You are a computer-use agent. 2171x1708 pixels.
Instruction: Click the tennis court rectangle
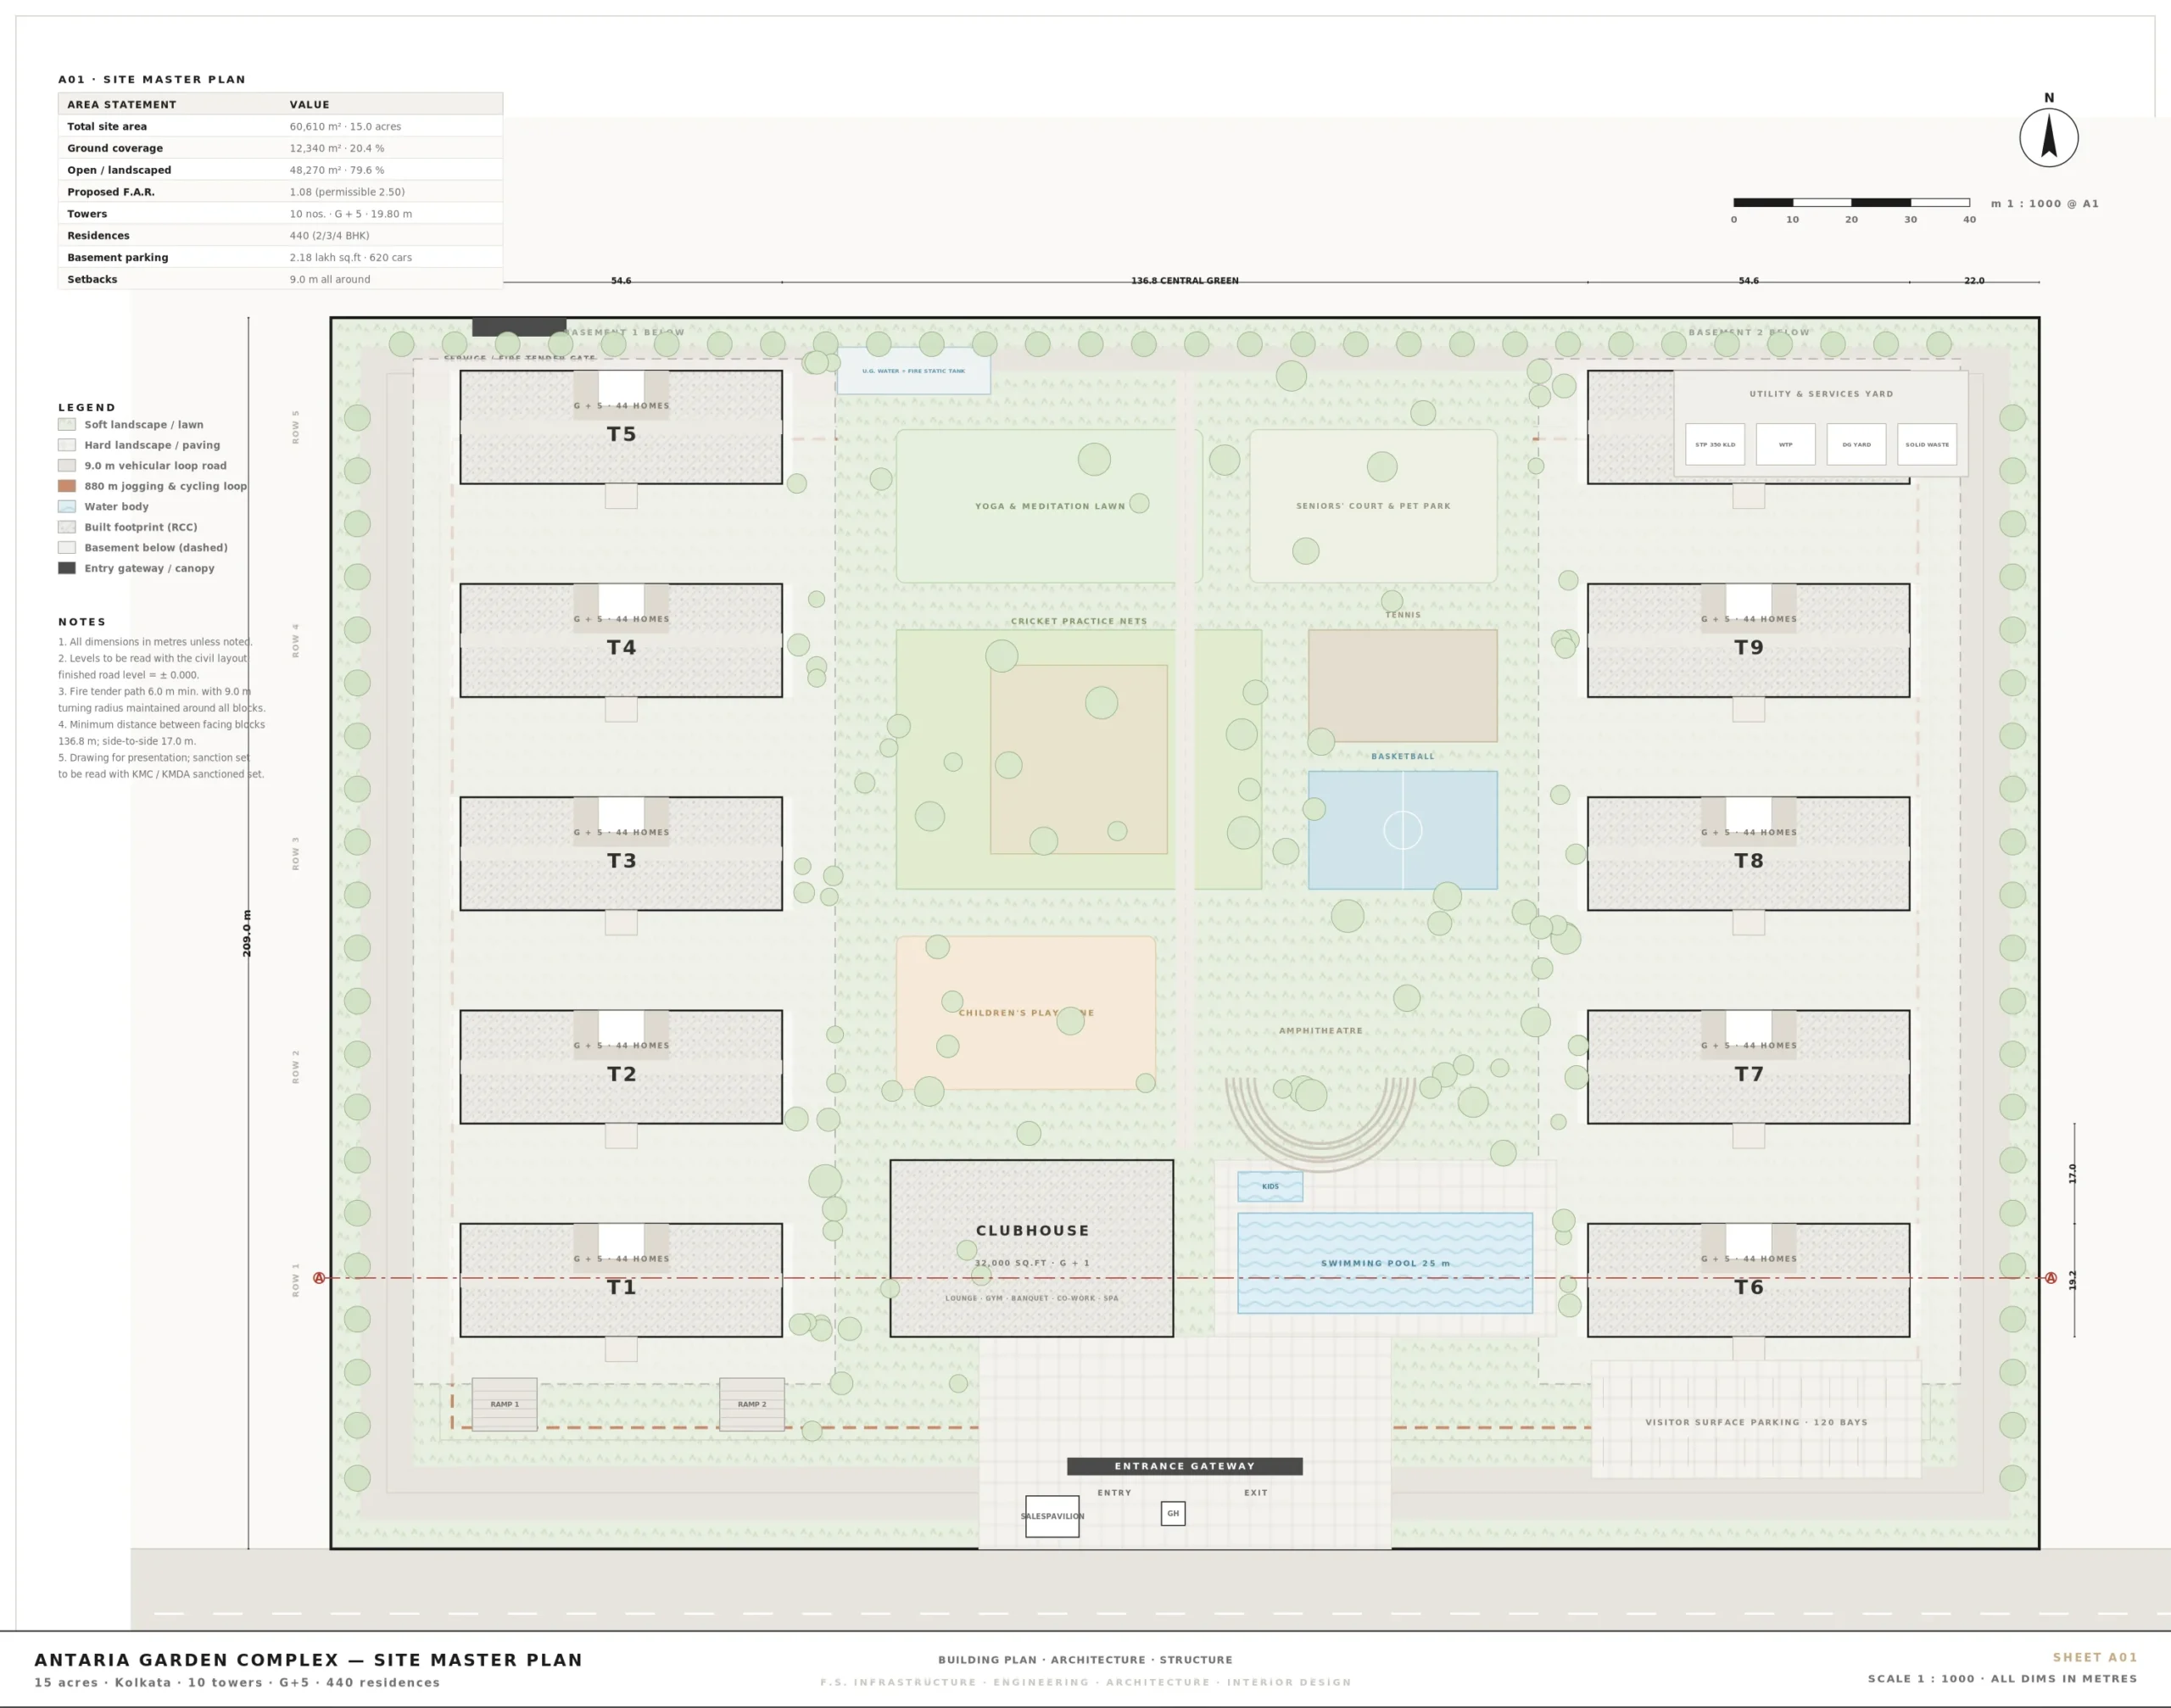(1403, 685)
